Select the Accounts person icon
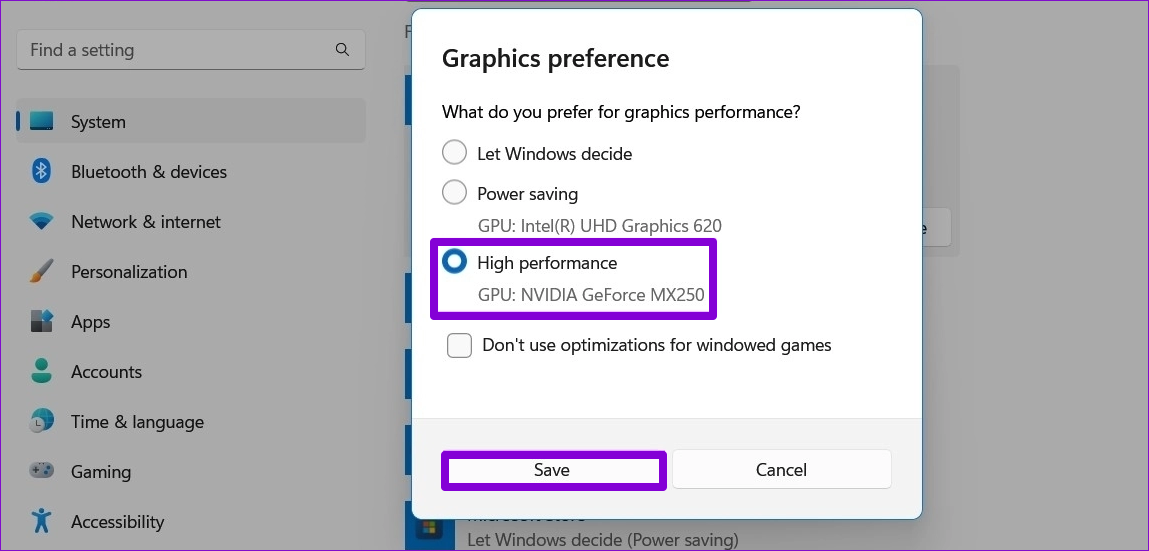 click(42, 371)
